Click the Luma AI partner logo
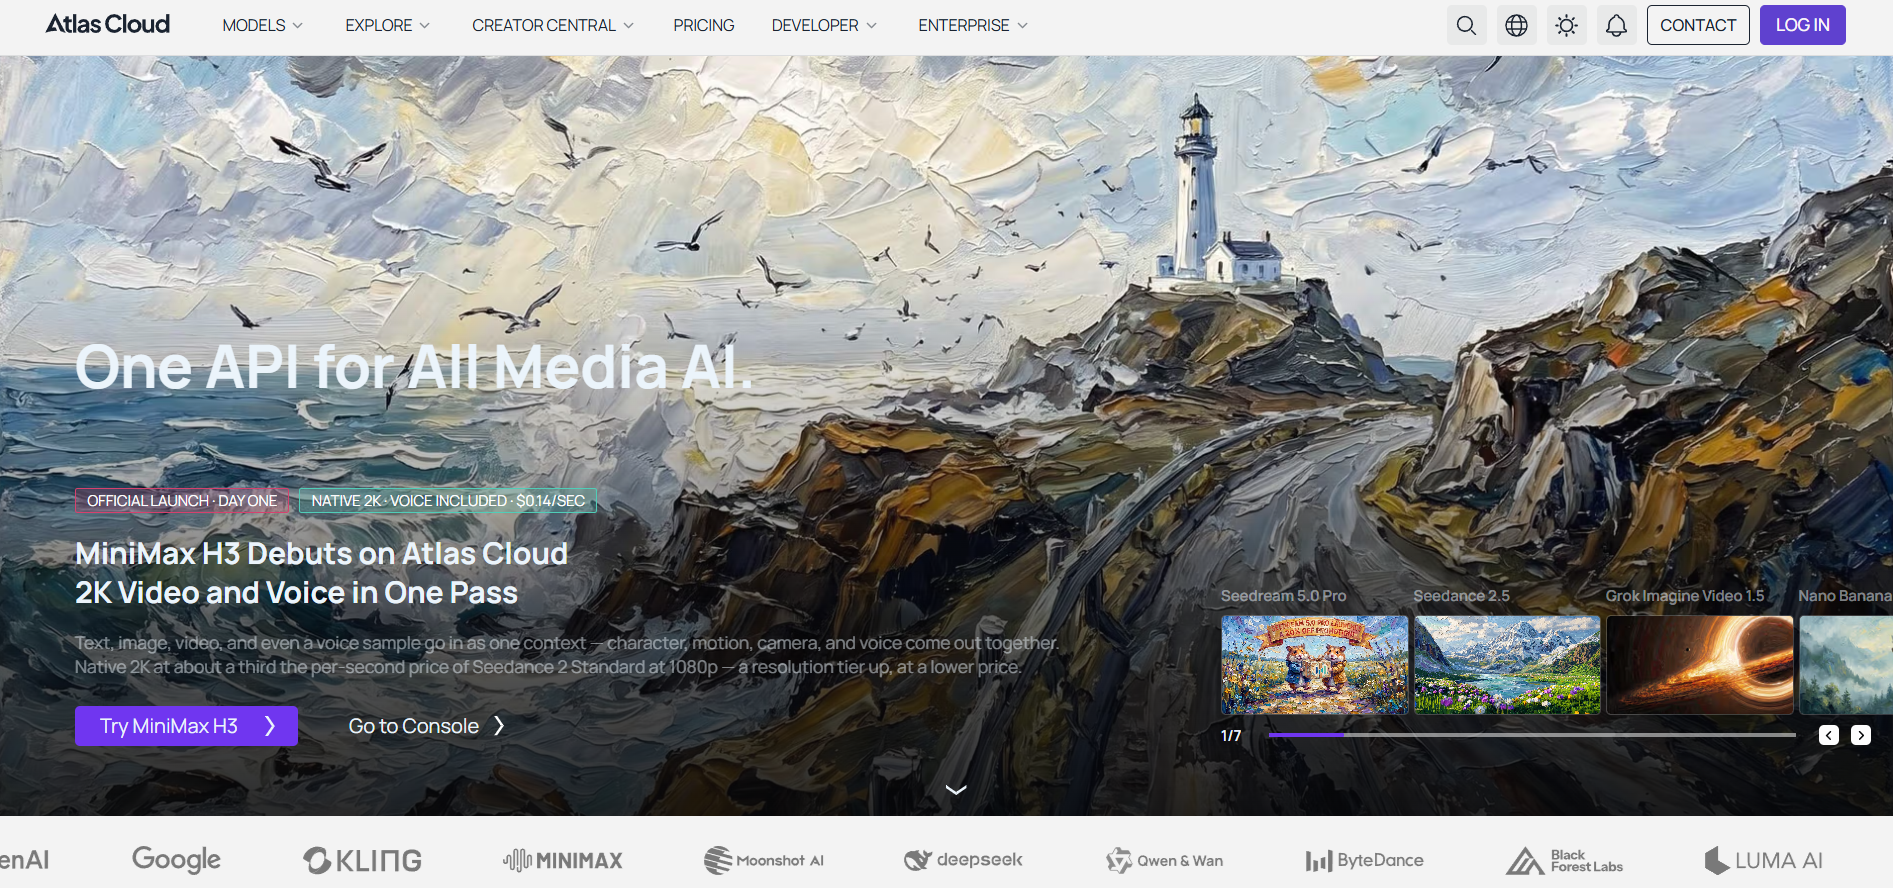1893x888 pixels. (1764, 860)
